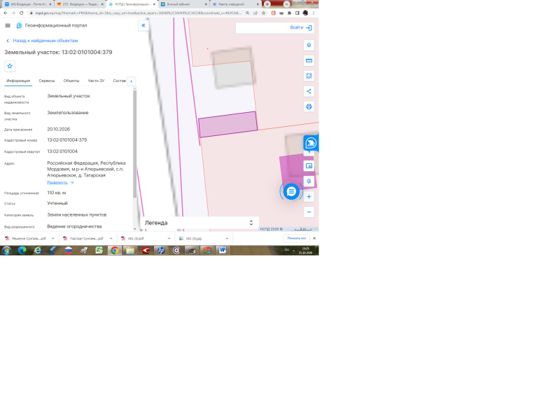Open Chrome three-dot menu

(x=314, y=13)
